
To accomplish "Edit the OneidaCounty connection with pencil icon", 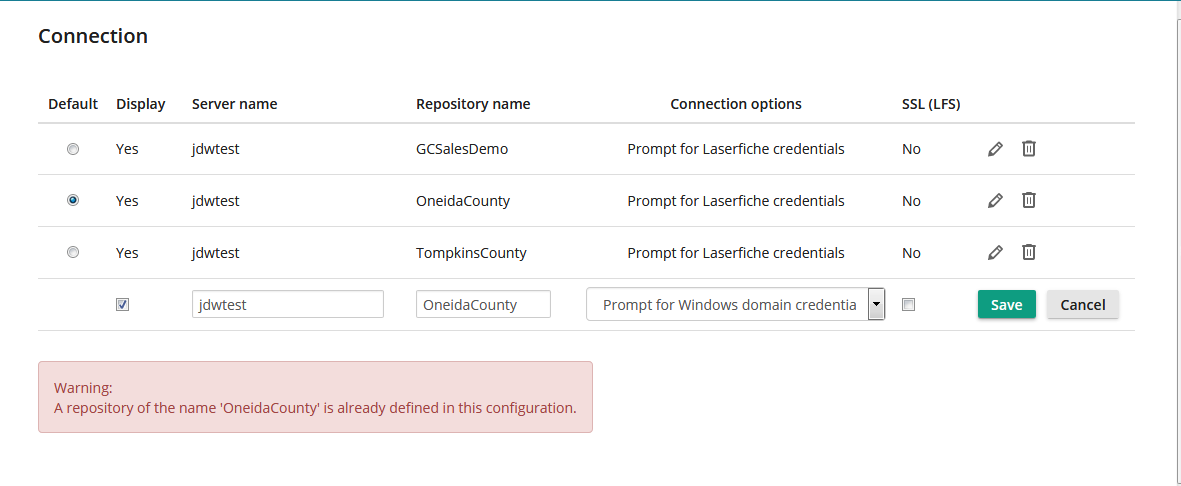I will coord(995,200).
